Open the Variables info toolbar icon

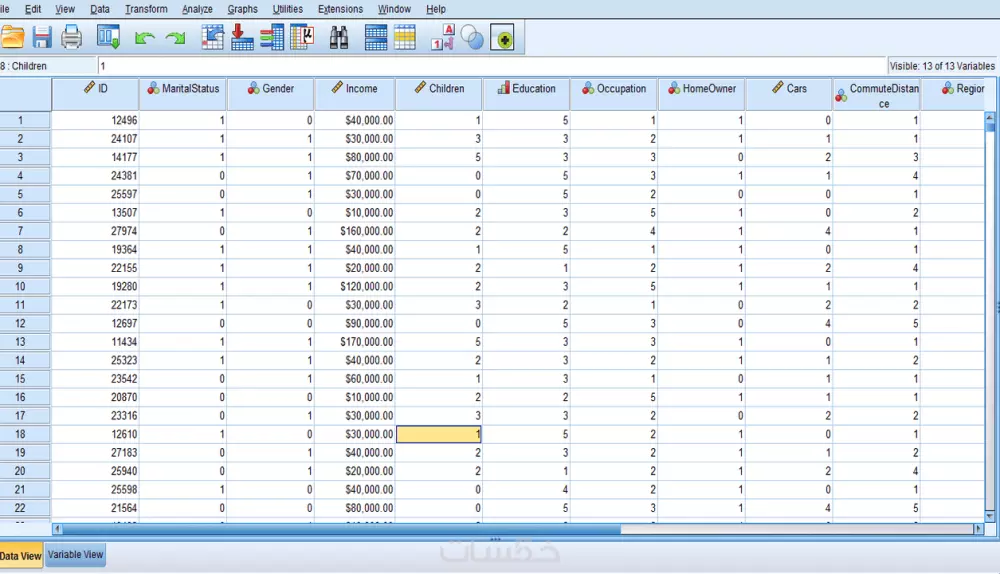(x=272, y=38)
